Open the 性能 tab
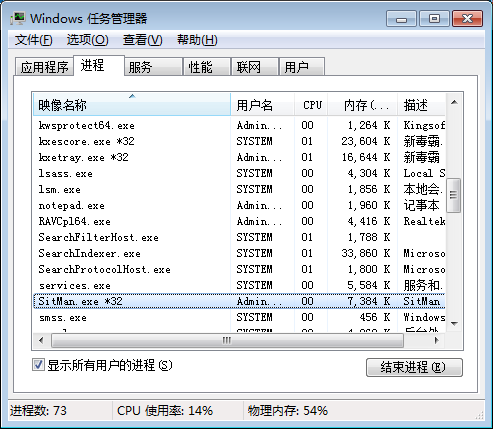Image resolution: width=493 pixels, height=429 pixels. point(207,67)
